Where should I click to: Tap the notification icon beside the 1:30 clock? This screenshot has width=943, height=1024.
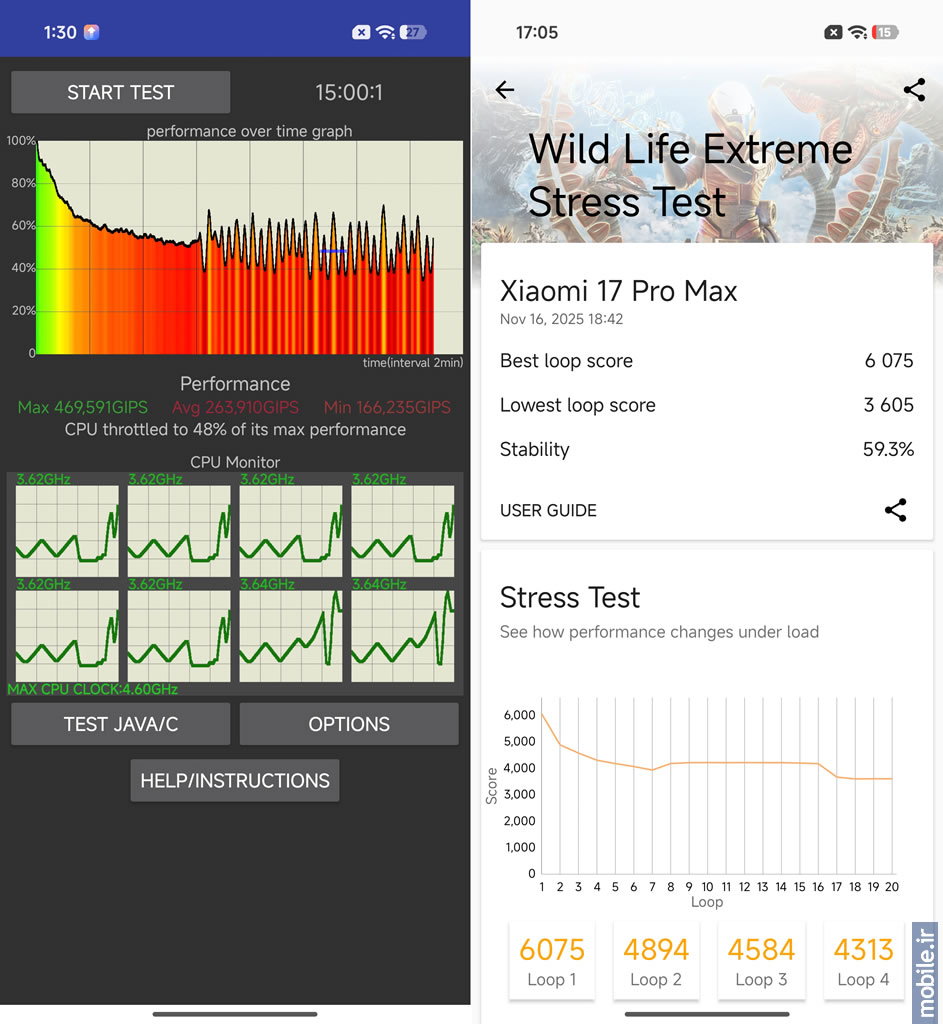(x=91, y=32)
